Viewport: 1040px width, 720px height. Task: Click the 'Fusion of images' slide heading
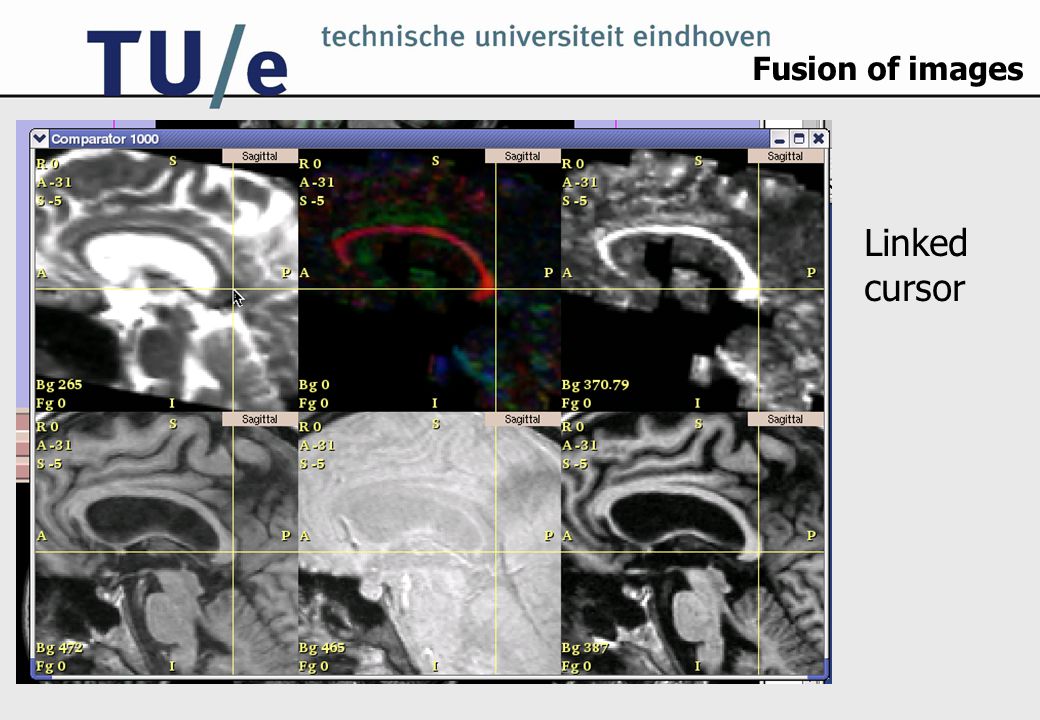coord(888,69)
